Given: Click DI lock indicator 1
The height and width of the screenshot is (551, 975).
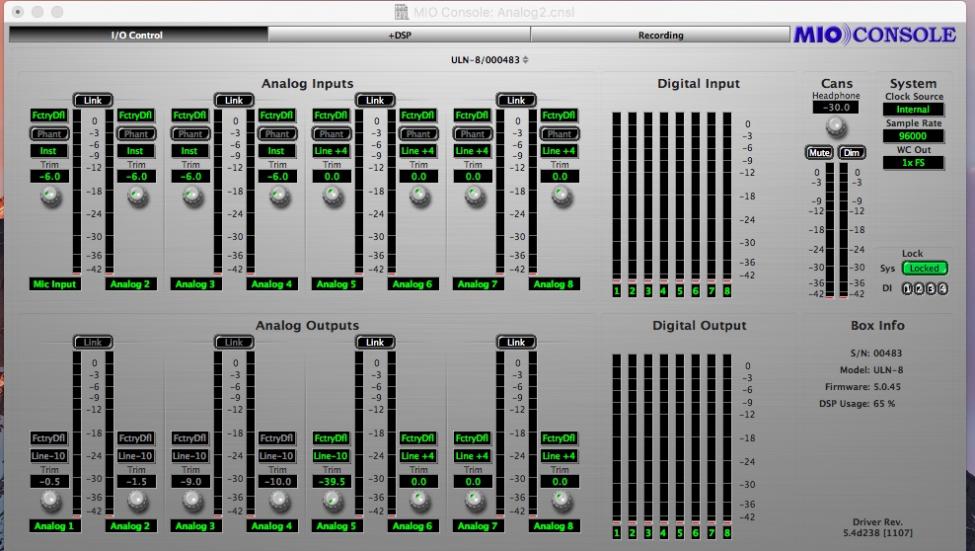Looking at the screenshot, I should [x=907, y=289].
